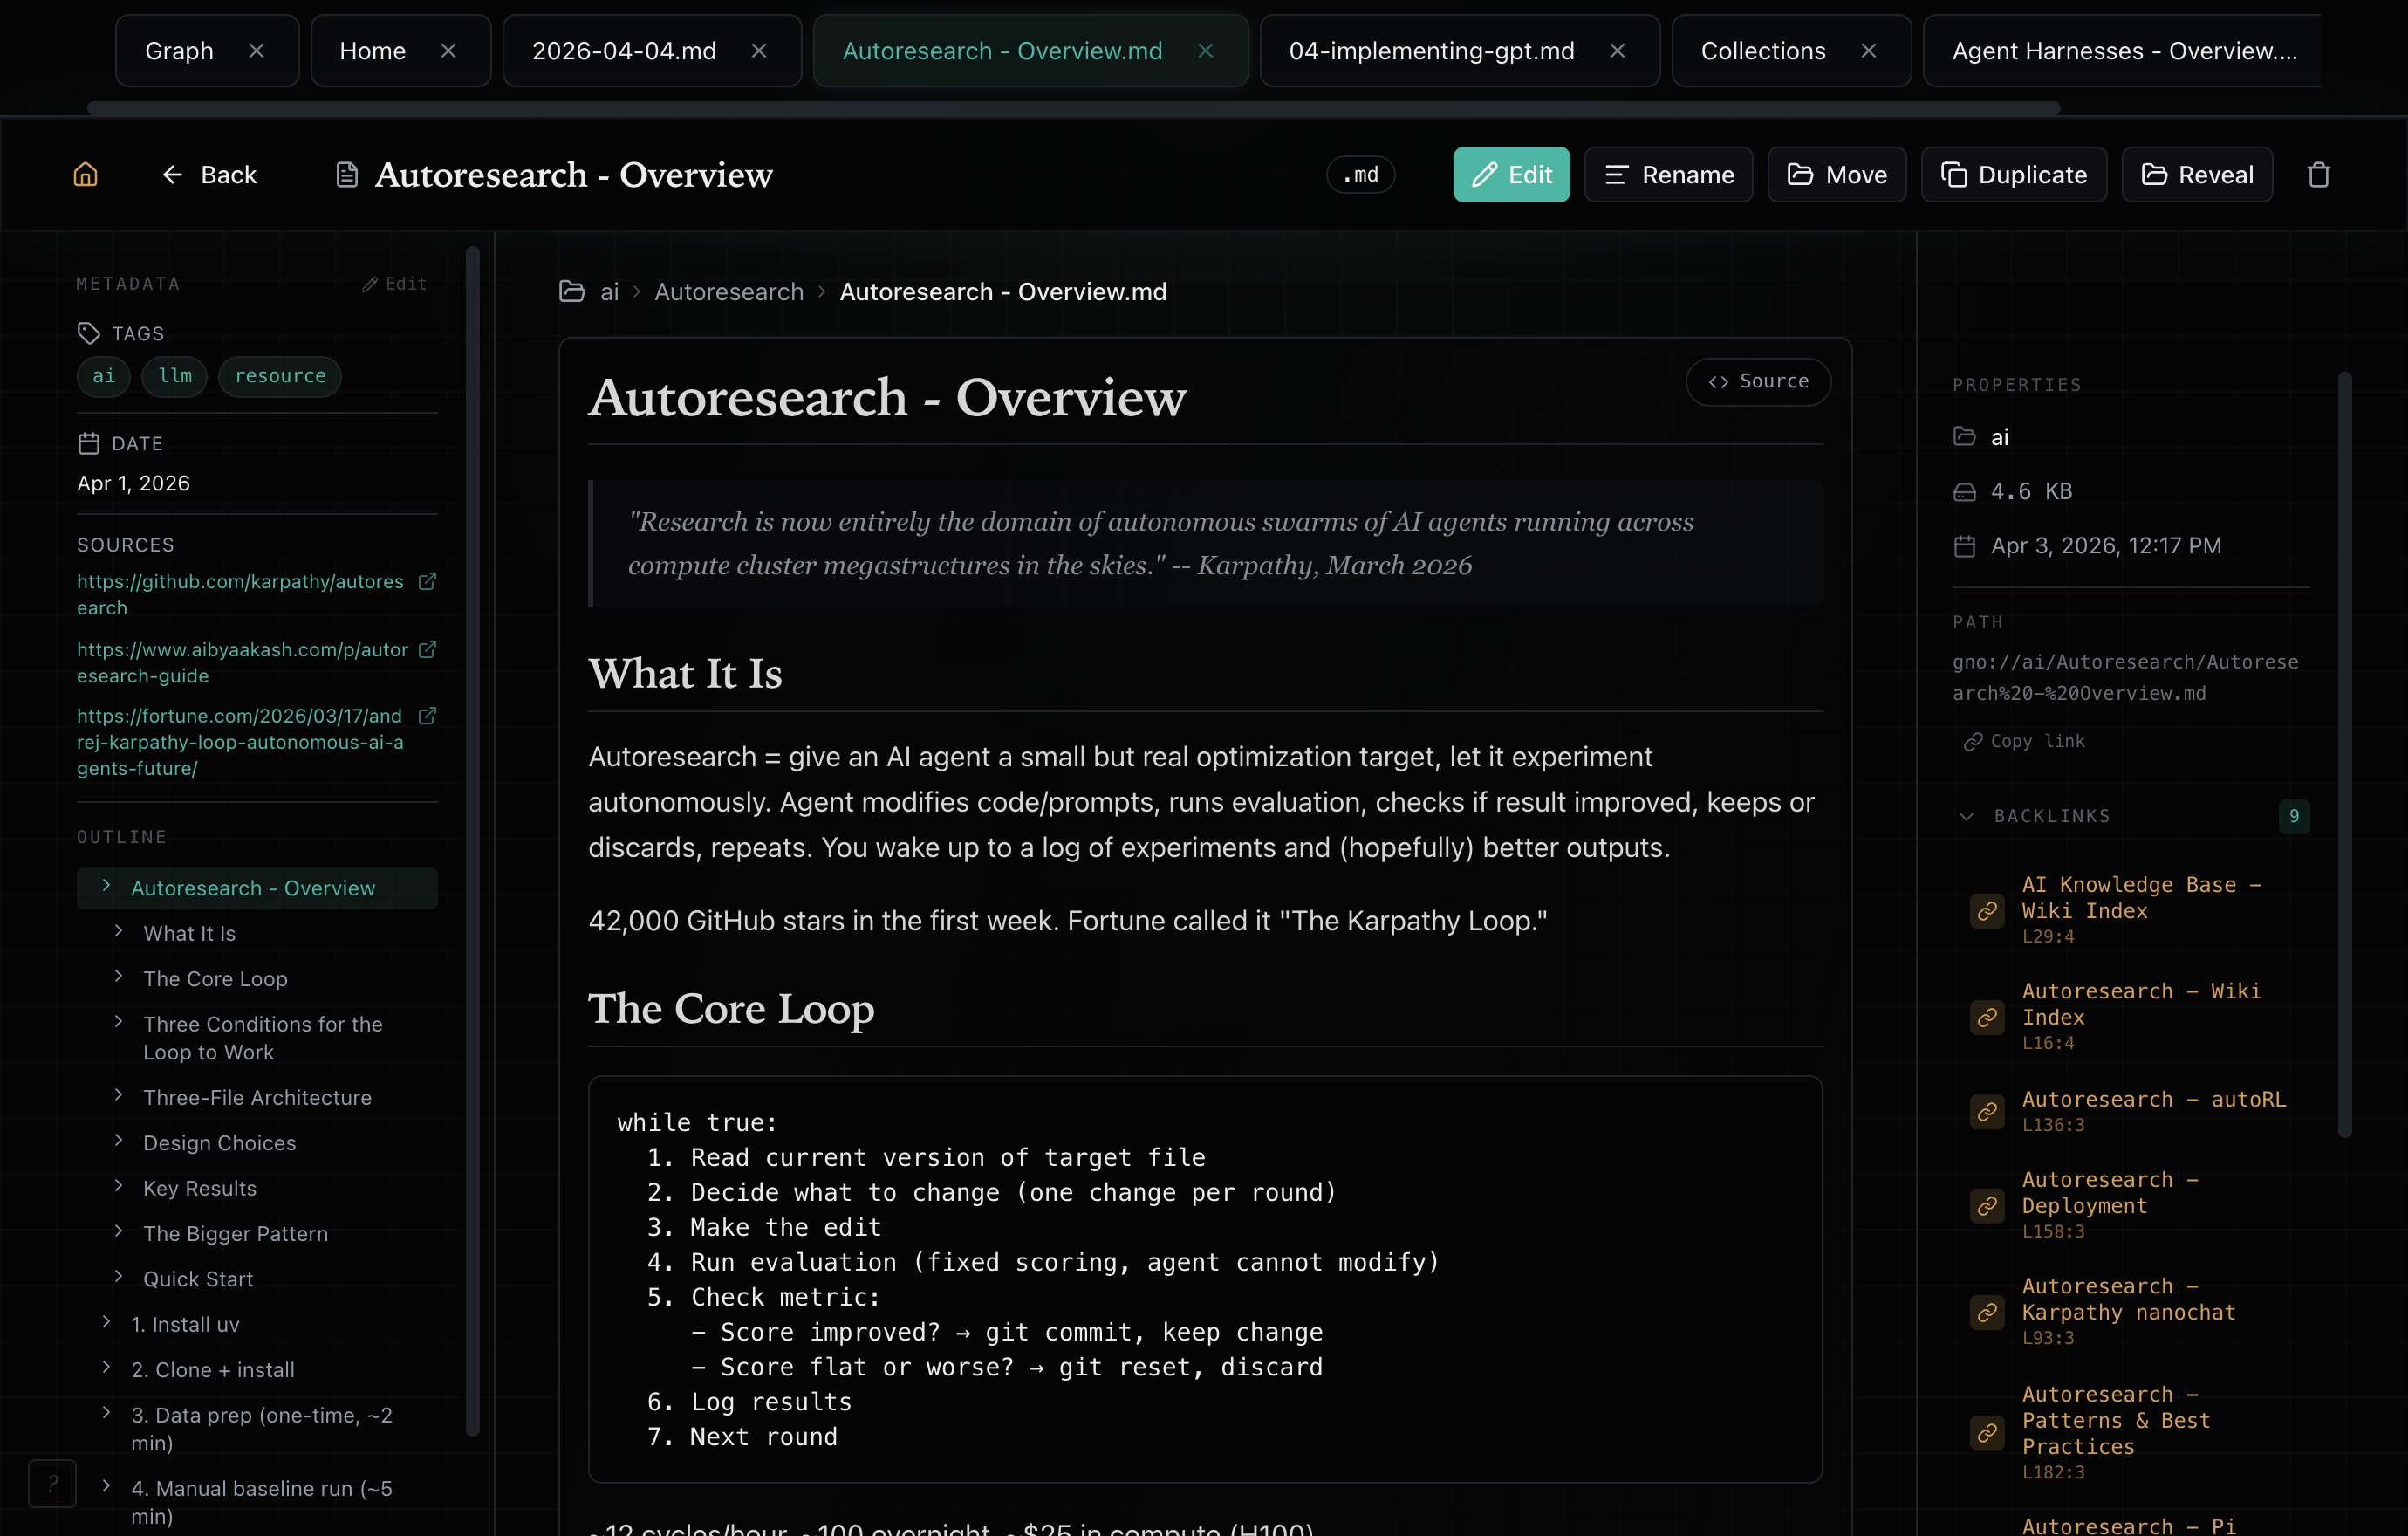Viewport: 2408px width, 1536px height.
Task: Select the ai tag chip
Action: 104,376
